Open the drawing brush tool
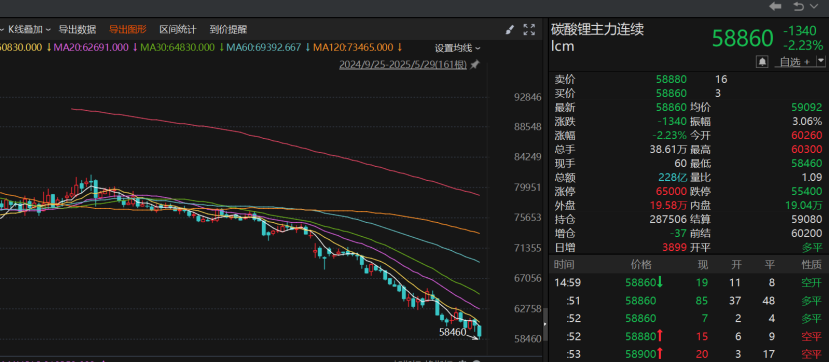Viewport: 830px width, 363px height. coord(510,30)
